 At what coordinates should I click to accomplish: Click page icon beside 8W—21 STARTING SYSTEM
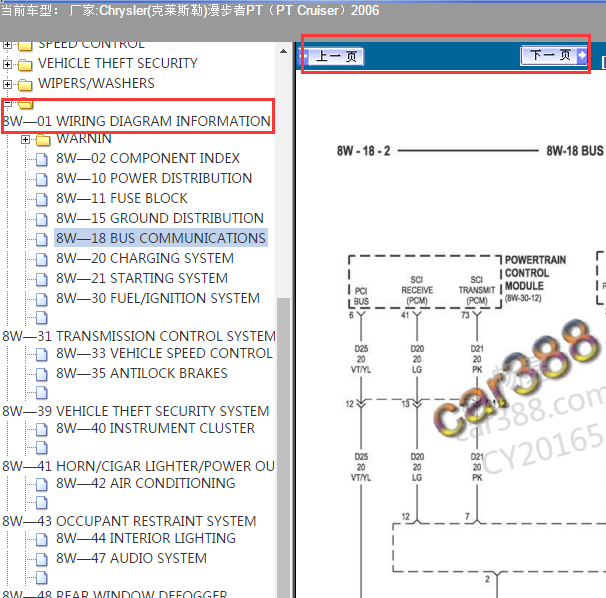42,279
